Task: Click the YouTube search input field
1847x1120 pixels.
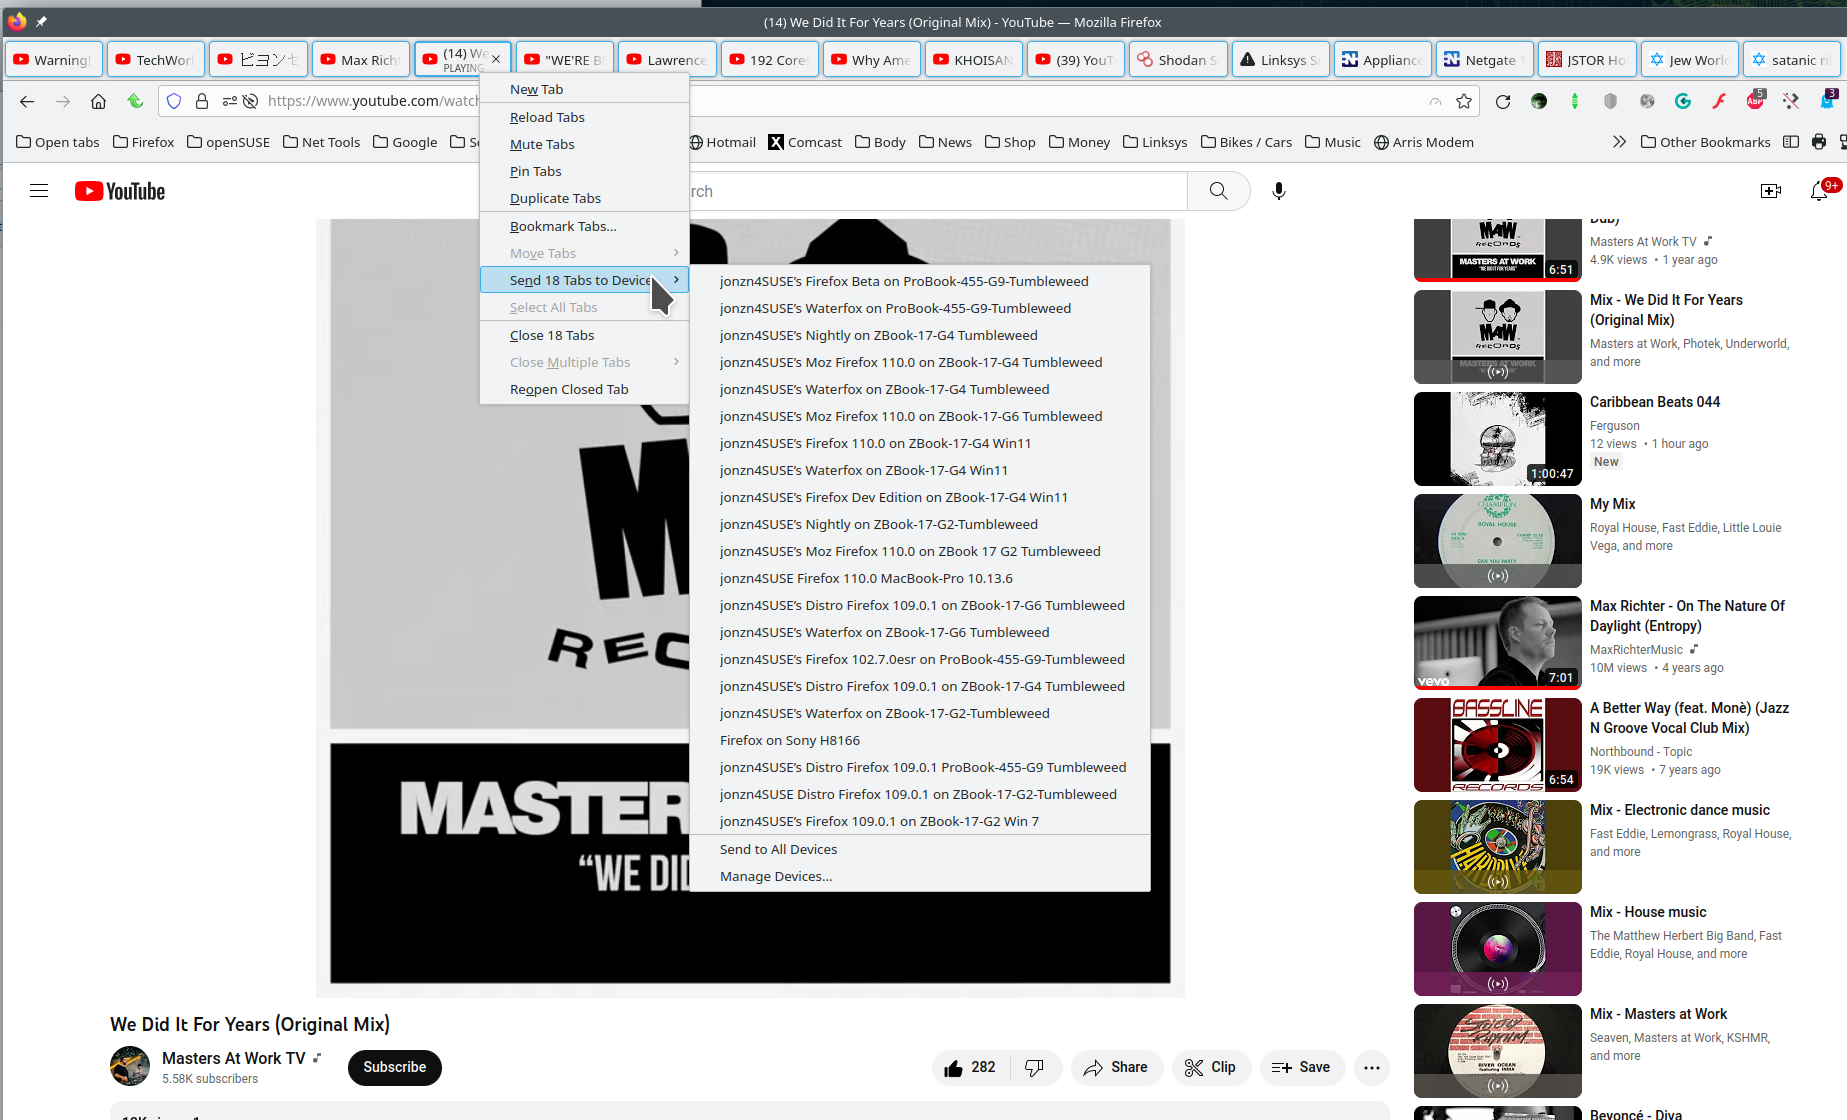Action: (x=938, y=191)
